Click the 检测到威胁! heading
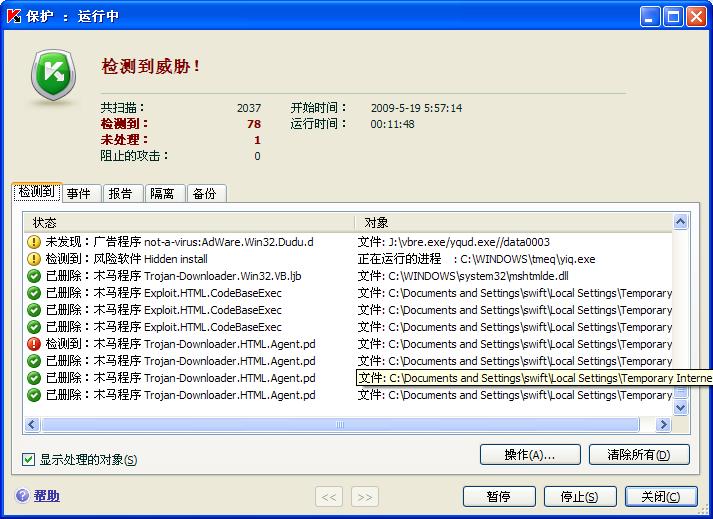This screenshot has height=519, width=713. tap(151, 66)
